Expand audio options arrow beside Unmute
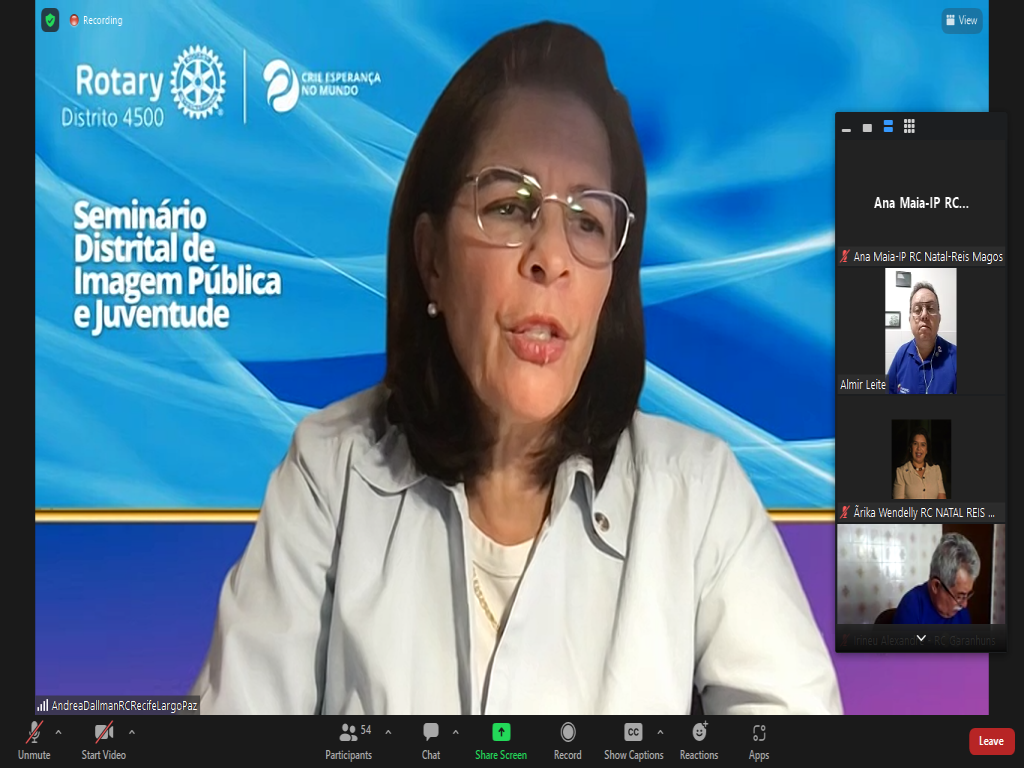 tap(58, 732)
